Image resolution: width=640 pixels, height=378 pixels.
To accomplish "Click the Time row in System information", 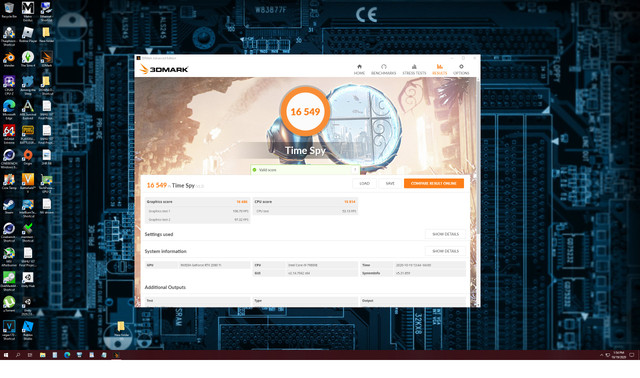I will [413, 265].
